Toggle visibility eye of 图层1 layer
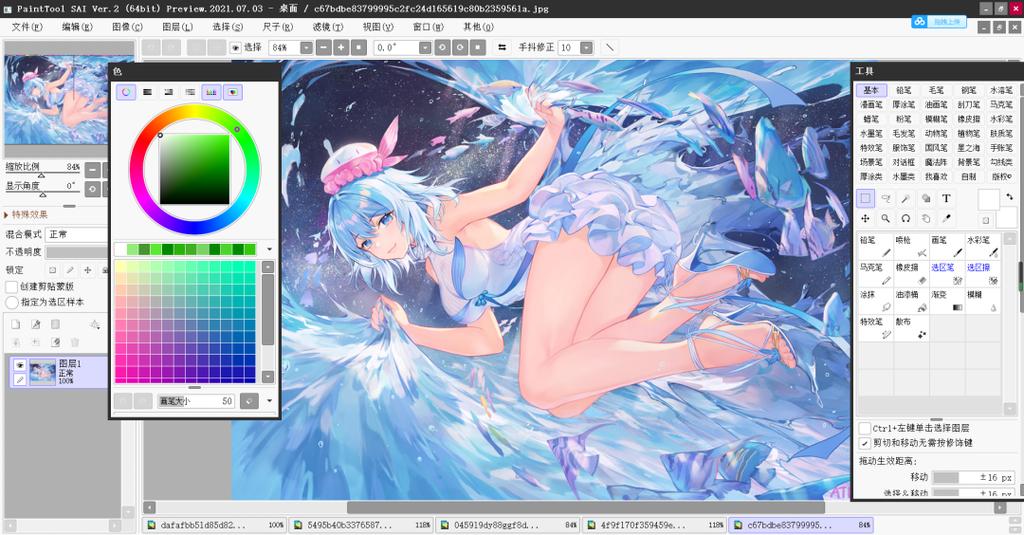 (20, 365)
